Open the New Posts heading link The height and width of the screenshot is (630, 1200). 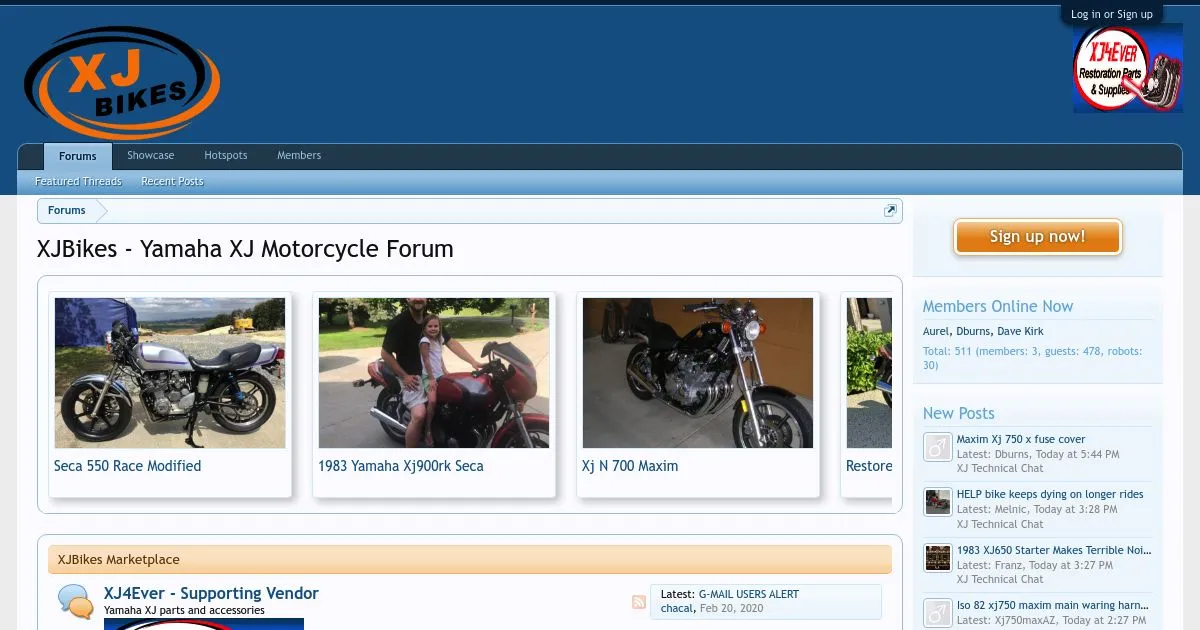(x=959, y=413)
